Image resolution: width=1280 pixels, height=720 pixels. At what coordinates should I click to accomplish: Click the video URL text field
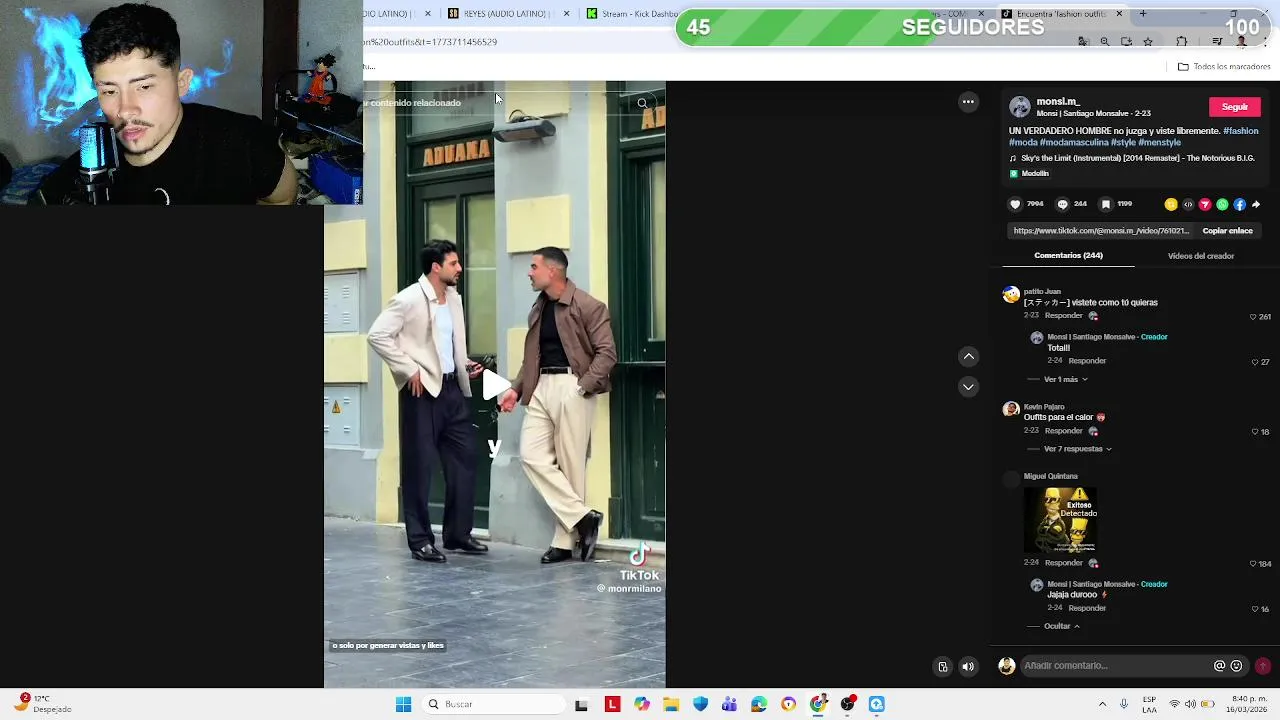coord(1100,231)
